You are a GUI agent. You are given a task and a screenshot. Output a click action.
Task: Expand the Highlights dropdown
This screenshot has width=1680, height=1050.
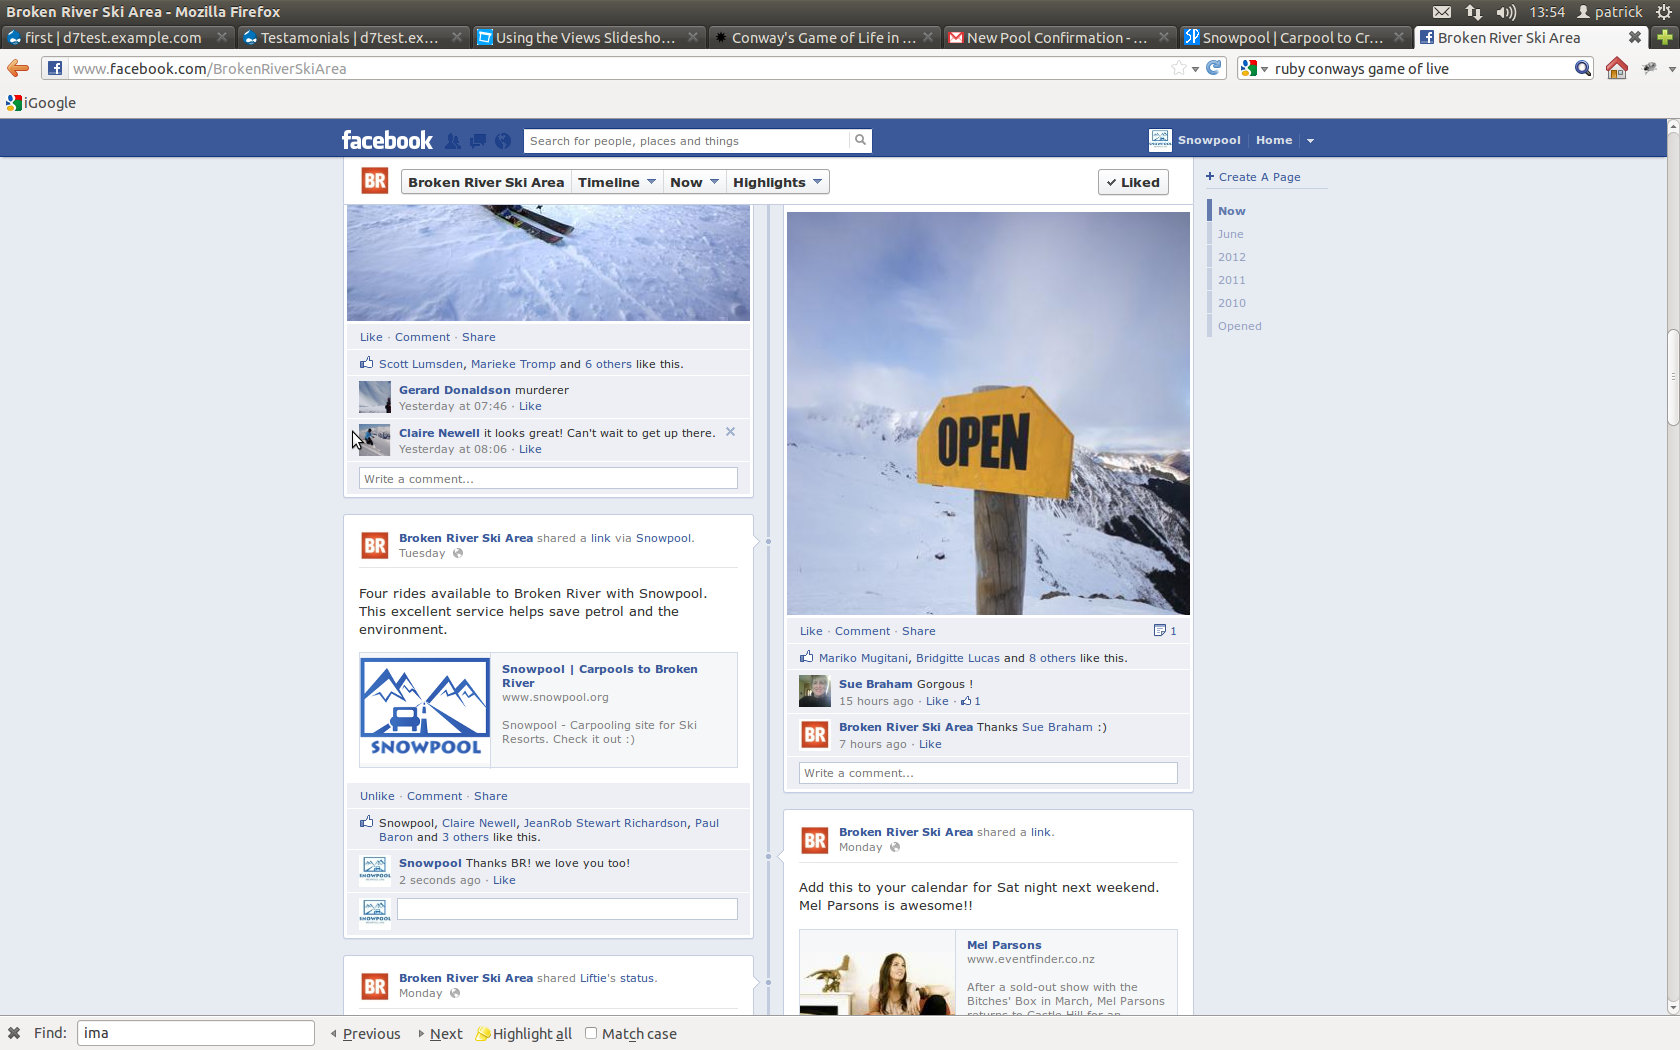[x=778, y=182]
